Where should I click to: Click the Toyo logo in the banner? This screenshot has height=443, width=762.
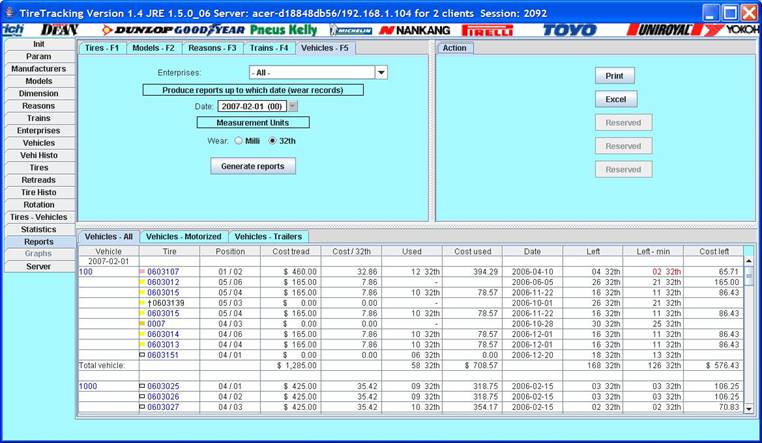coord(569,30)
